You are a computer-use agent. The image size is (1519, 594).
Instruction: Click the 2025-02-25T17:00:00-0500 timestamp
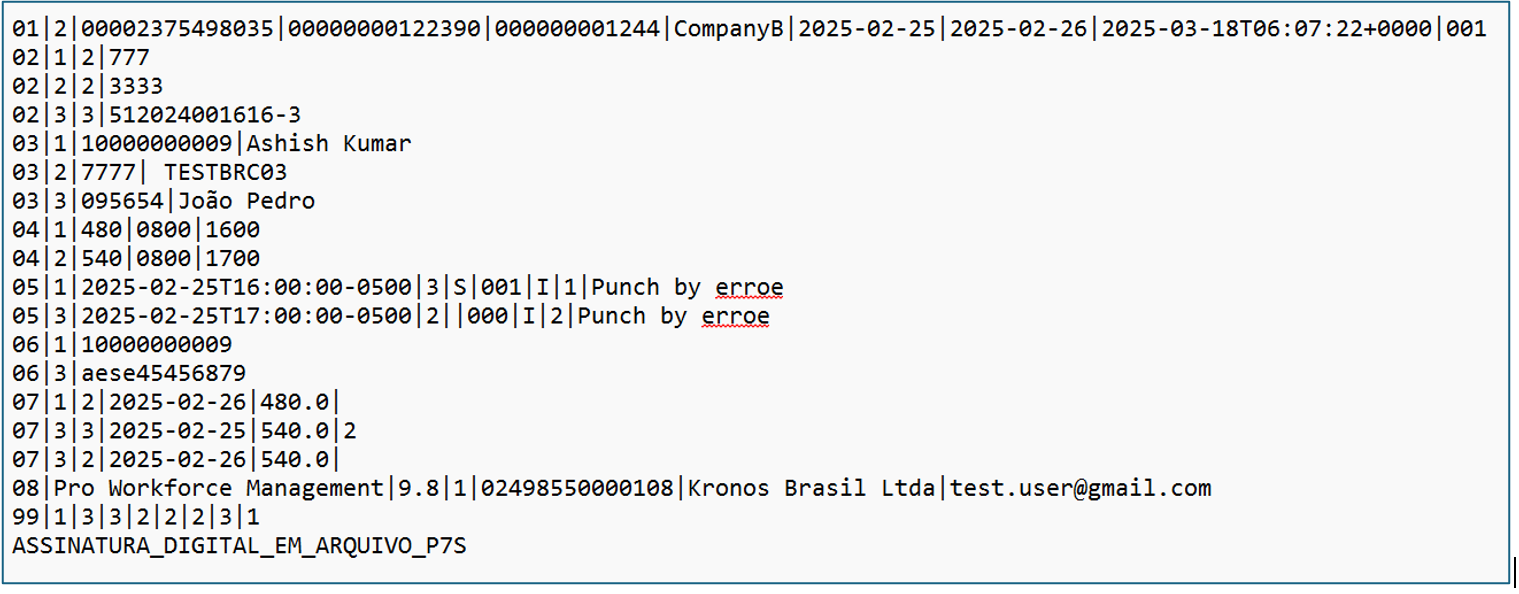point(247,317)
